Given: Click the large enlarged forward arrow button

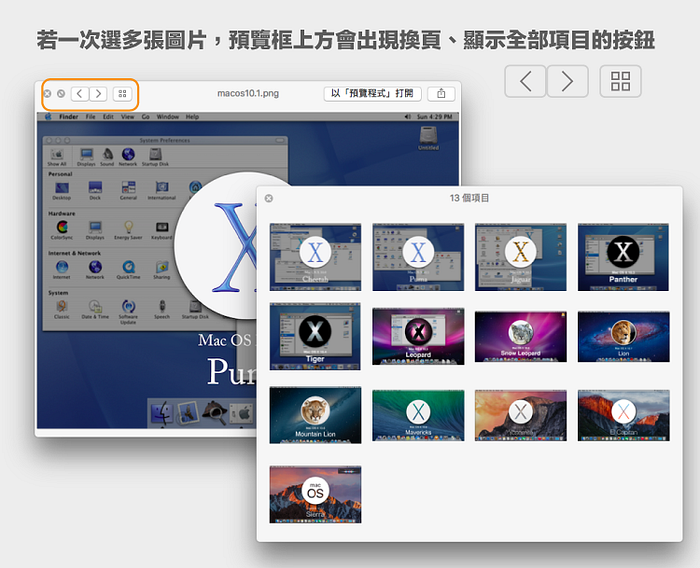Looking at the screenshot, I should tap(567, 81).
